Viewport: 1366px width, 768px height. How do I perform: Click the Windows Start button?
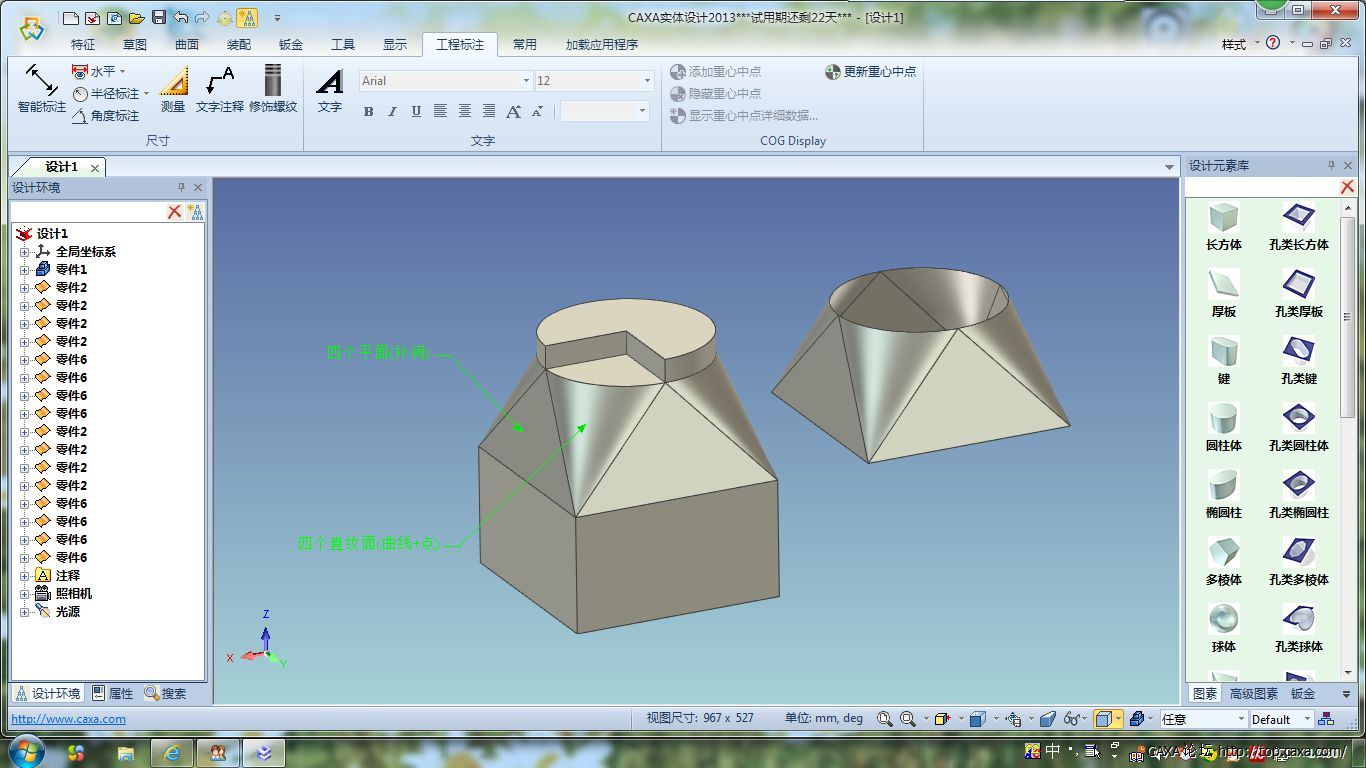[25, 751]
